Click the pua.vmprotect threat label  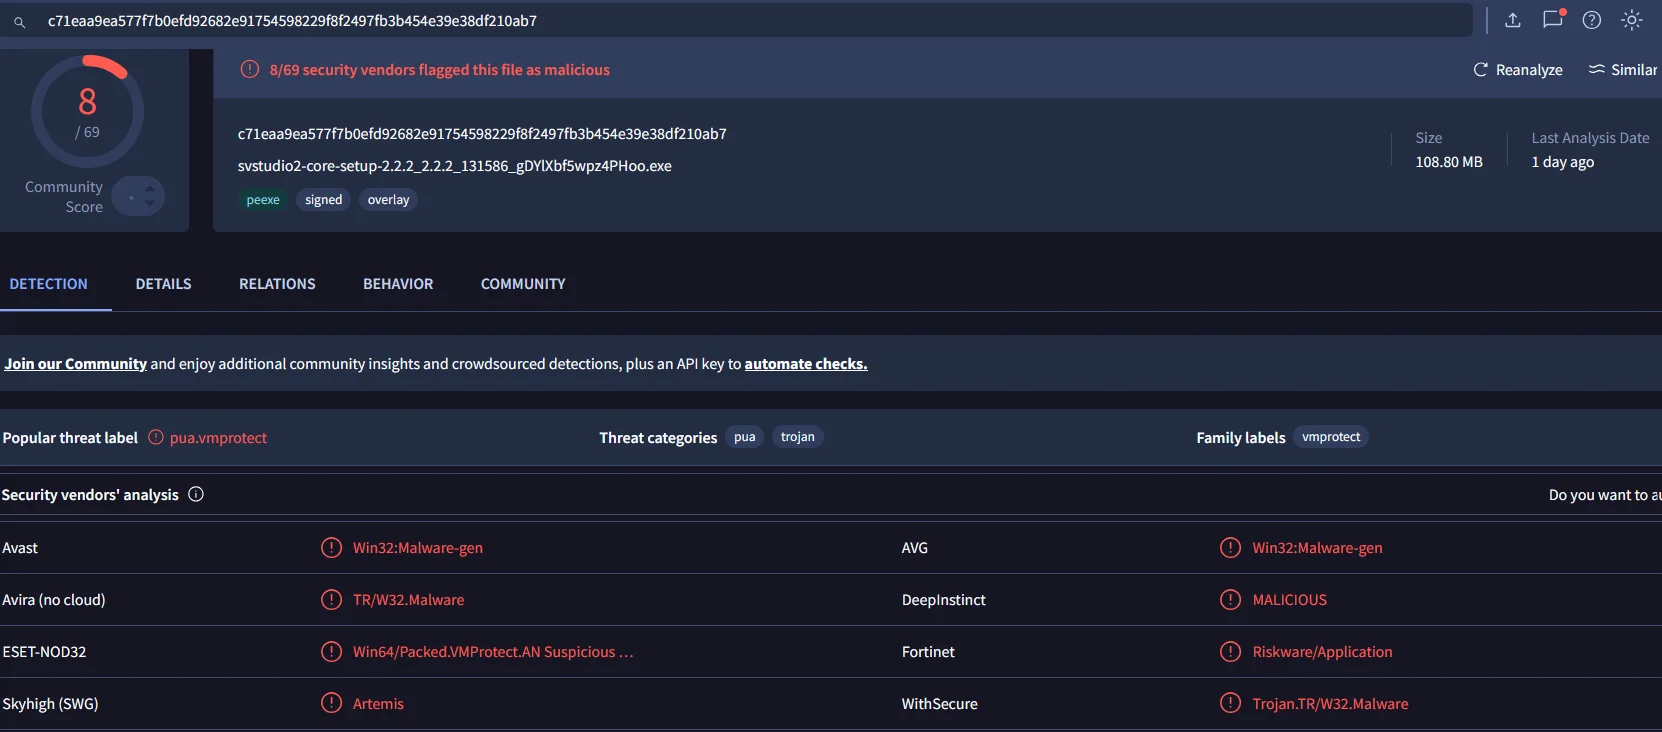point(218,438)
